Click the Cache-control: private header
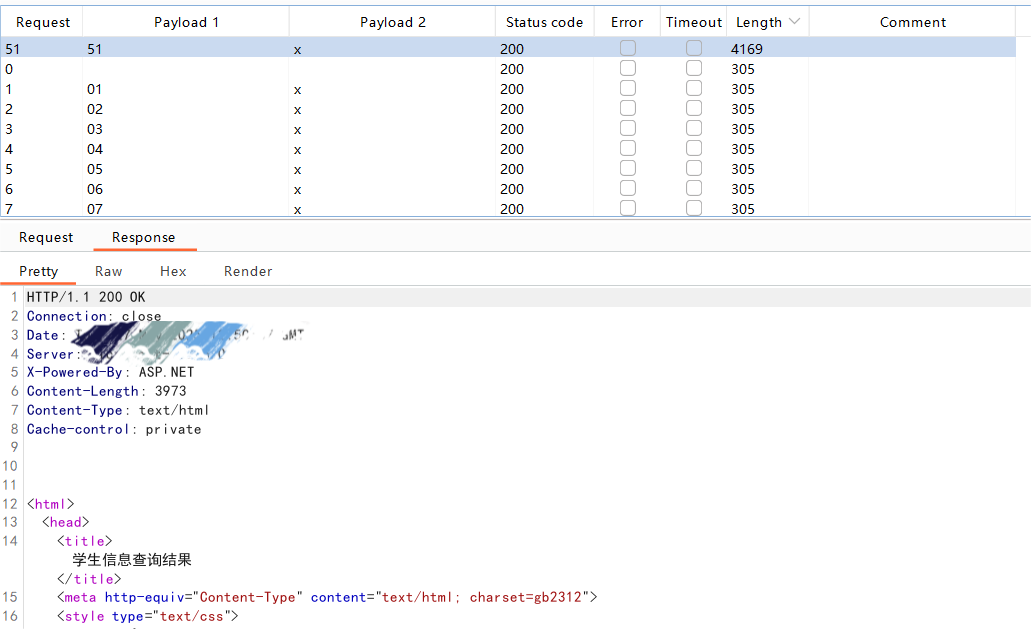This screenshot has height=629, width=1031. (x=114, y=429)
